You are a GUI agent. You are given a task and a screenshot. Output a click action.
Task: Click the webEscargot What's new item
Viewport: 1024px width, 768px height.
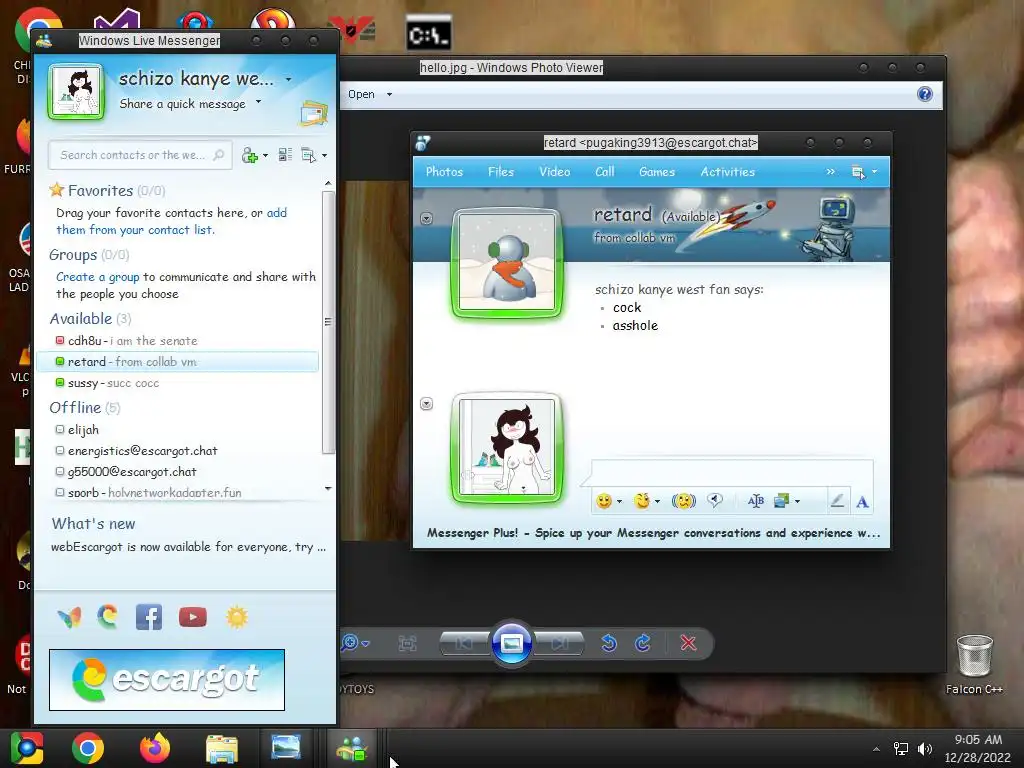[188, 547]
